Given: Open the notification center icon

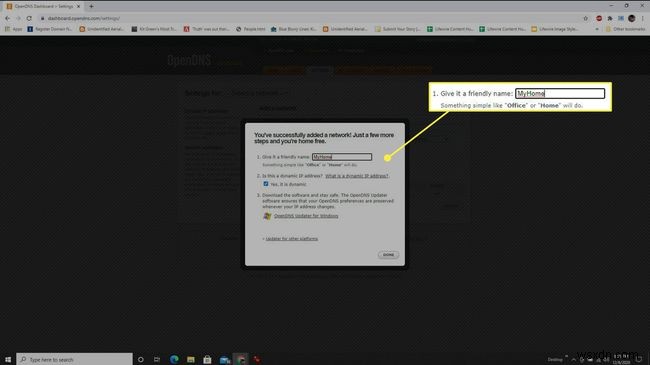Looking at the screenshot, I should point(639,359).
